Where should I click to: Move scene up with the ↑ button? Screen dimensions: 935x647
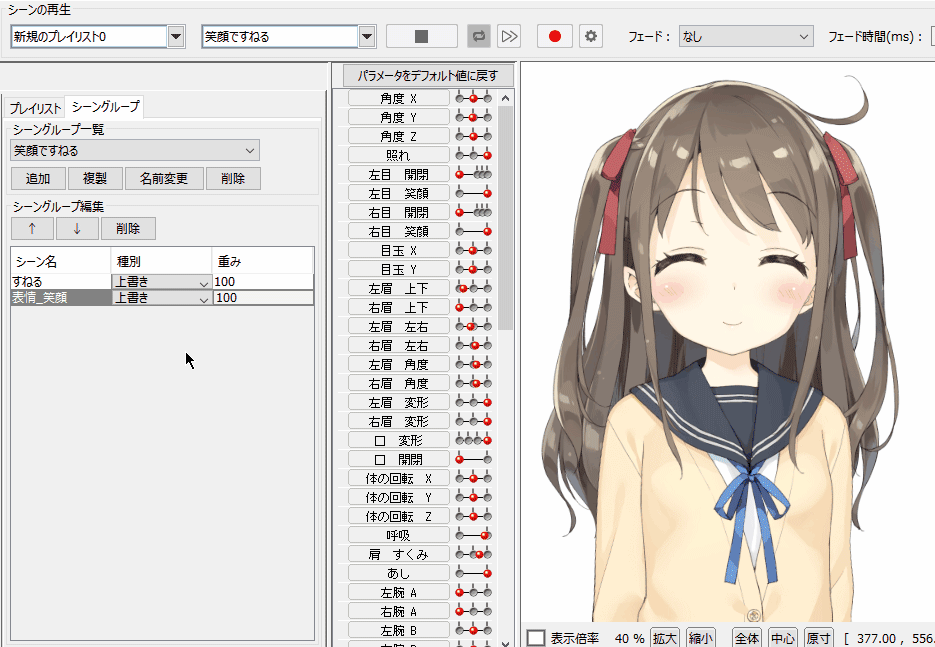32,228
